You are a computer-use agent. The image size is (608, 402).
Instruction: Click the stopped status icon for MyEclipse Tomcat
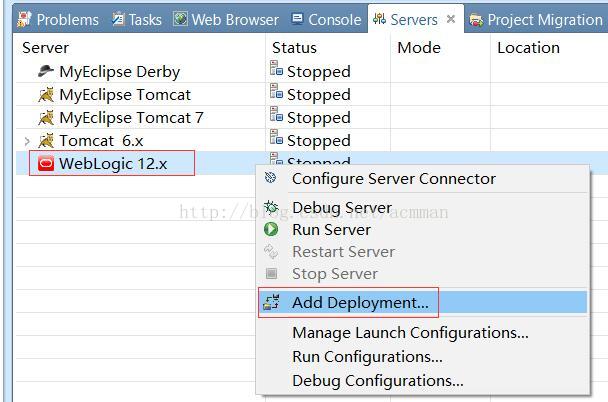pyautogui.click(x=276, y=91)
